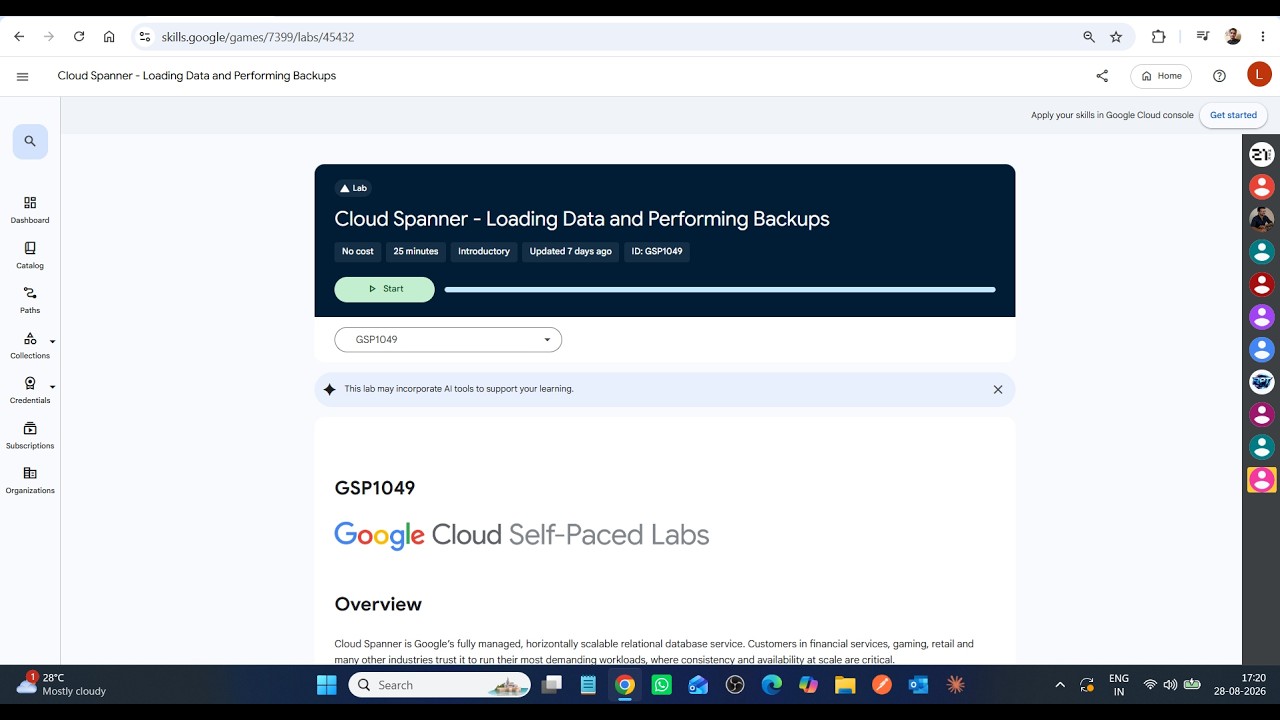Open the Chrome profile avatar

point(1233,37)
